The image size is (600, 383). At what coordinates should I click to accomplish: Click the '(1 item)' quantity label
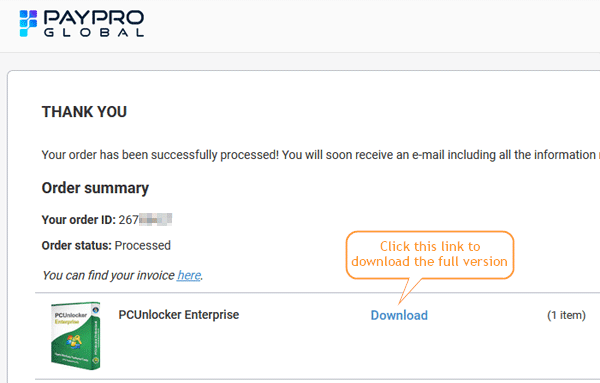[x=566, y=315]
